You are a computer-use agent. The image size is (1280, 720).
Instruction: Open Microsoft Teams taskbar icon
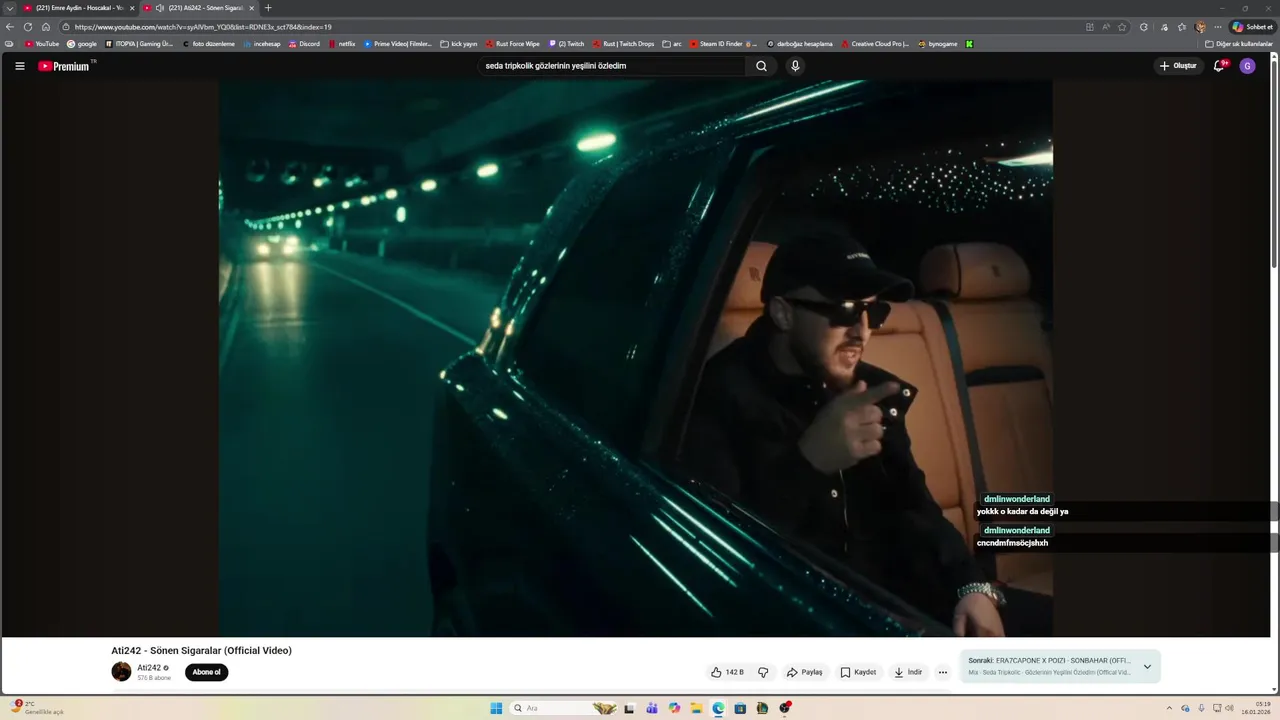click(652, 708)
